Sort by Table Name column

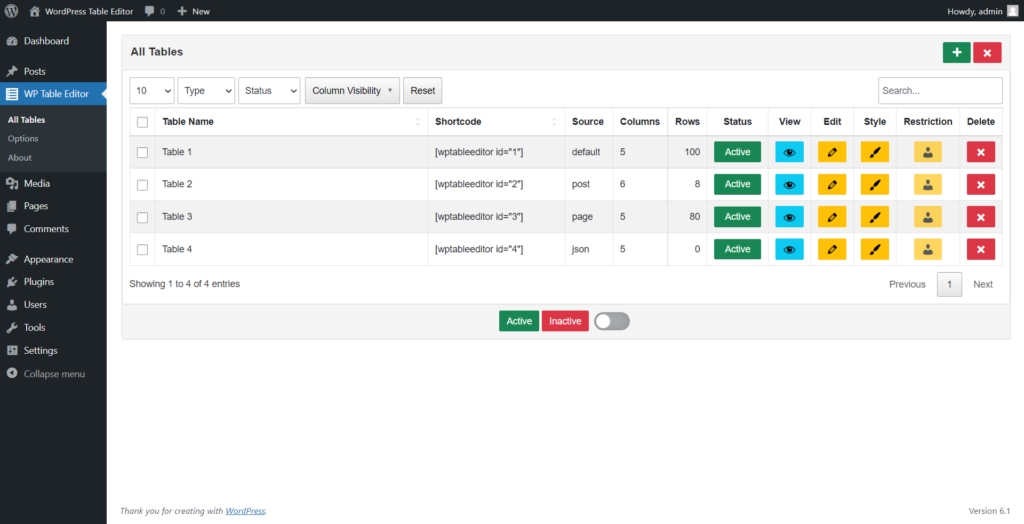tap(291, 122)
